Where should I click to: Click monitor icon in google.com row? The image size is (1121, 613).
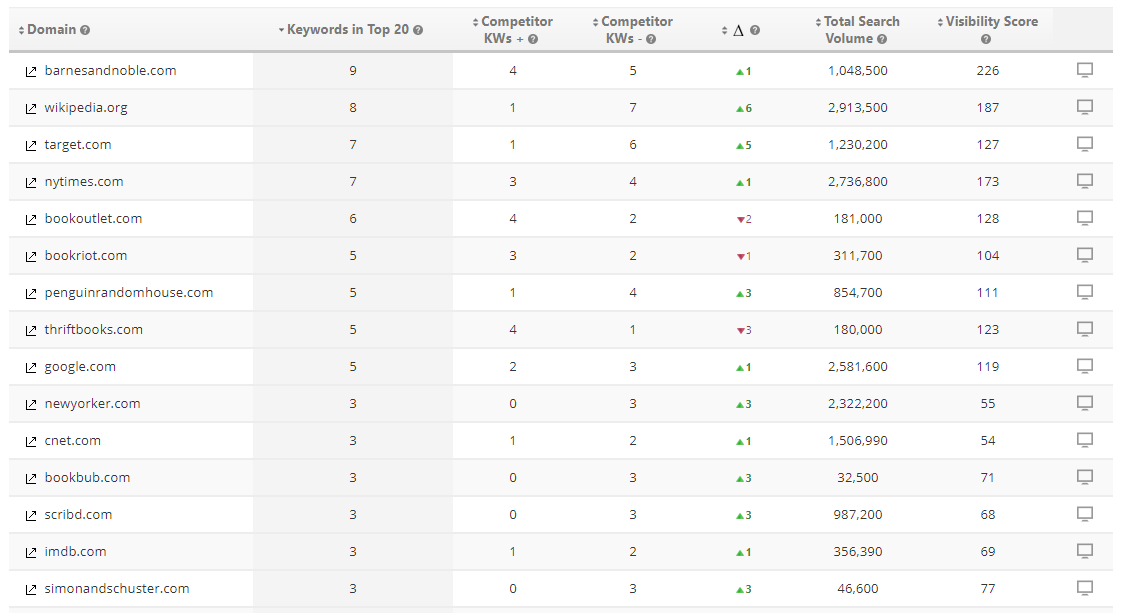(x=1085, y=366)
